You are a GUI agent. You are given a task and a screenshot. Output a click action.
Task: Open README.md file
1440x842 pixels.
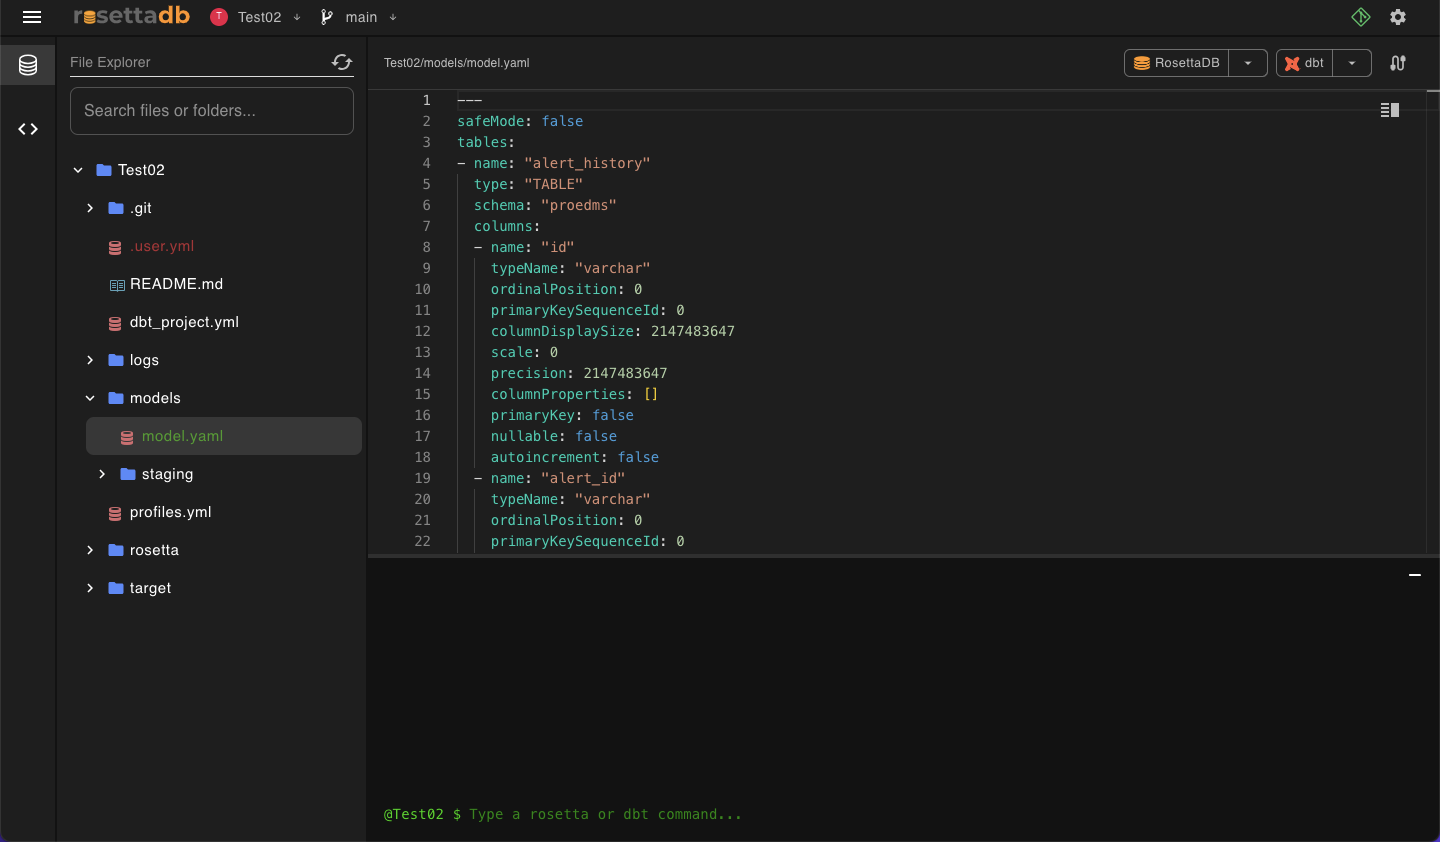176,284
